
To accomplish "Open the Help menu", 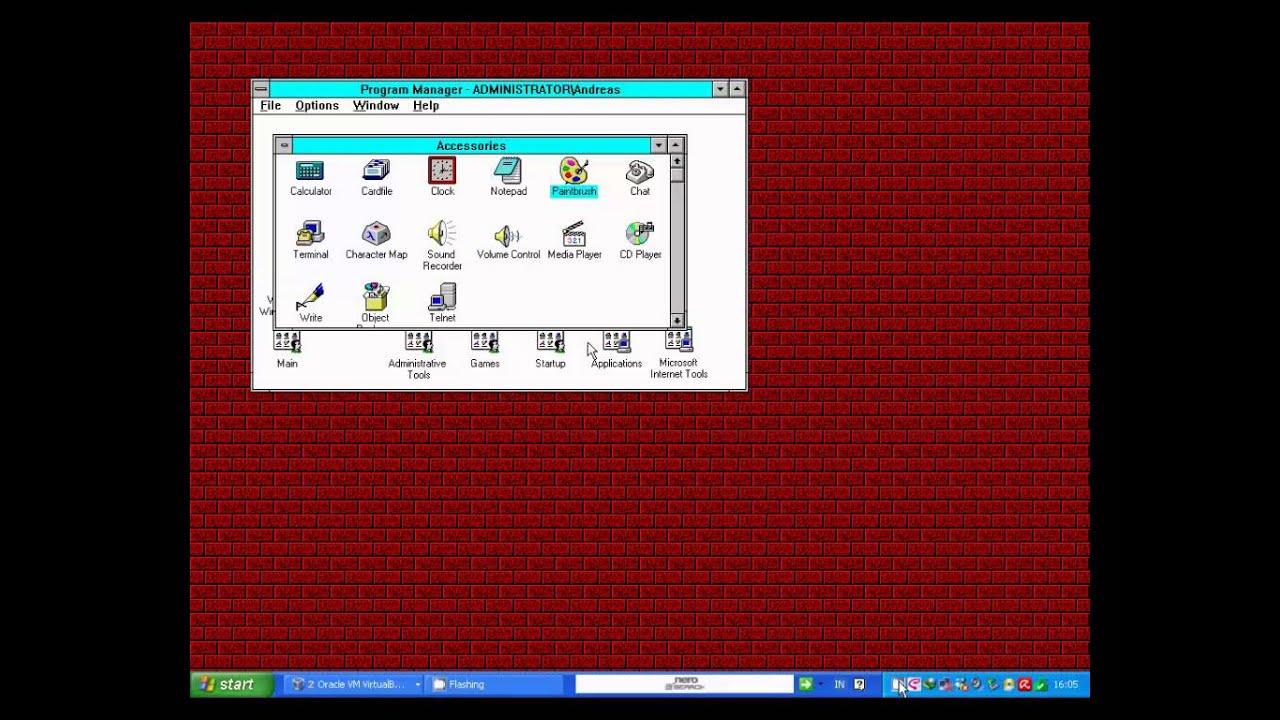I will (426, 106).
